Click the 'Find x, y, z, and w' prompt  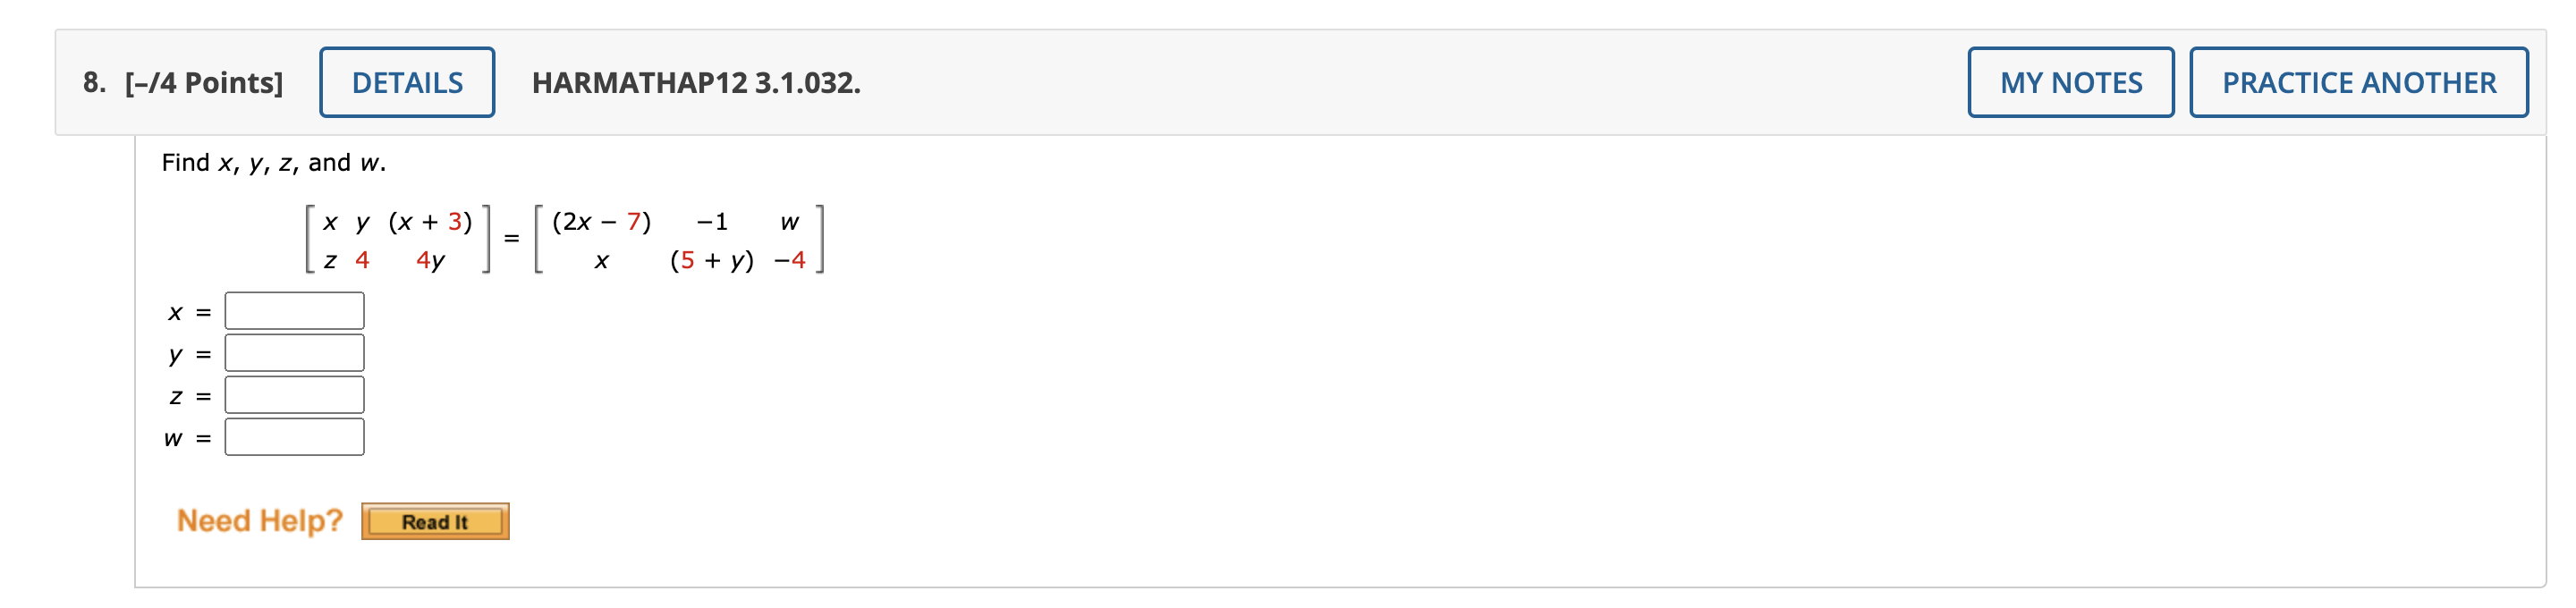pos(274,161)
